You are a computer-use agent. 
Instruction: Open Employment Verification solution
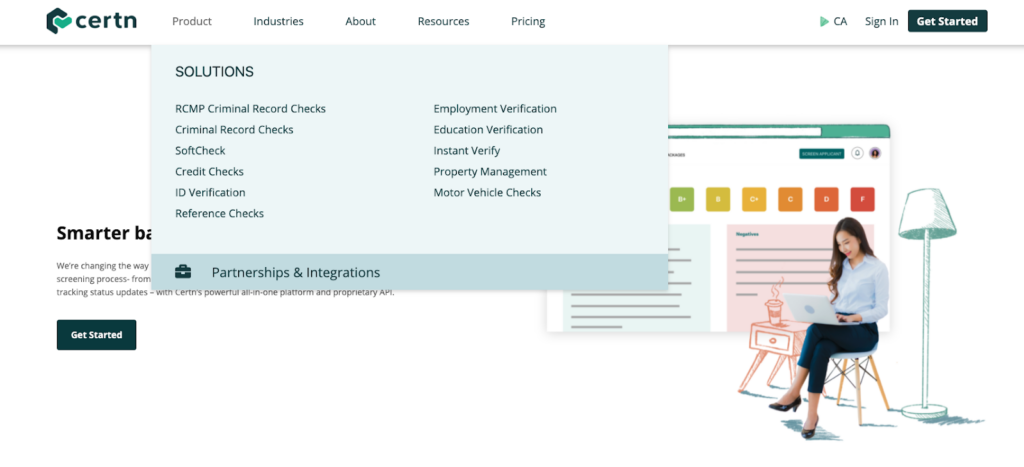[495, 109]
